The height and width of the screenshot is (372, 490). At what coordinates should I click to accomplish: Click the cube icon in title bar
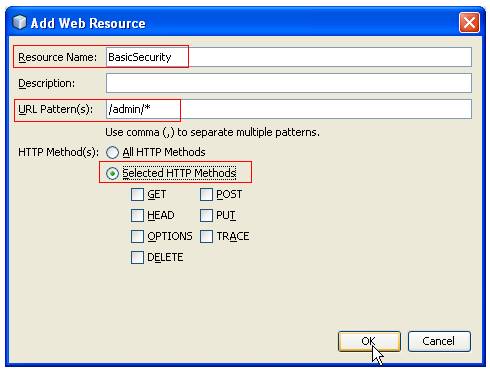coord(19,22)
